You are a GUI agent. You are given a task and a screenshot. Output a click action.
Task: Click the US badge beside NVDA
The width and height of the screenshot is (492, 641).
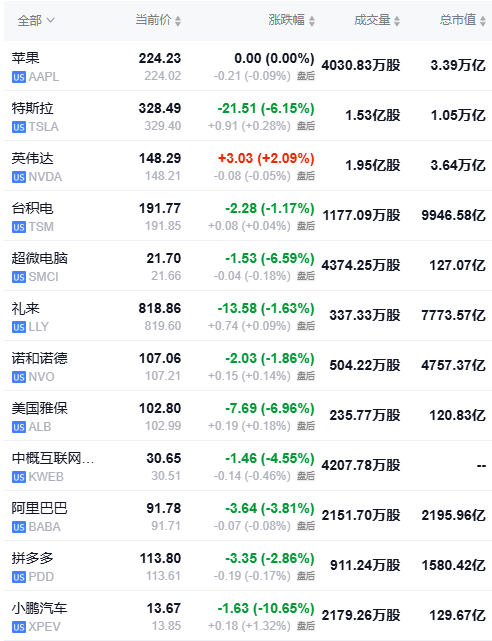pyautogui.click(x=19, y=177)
